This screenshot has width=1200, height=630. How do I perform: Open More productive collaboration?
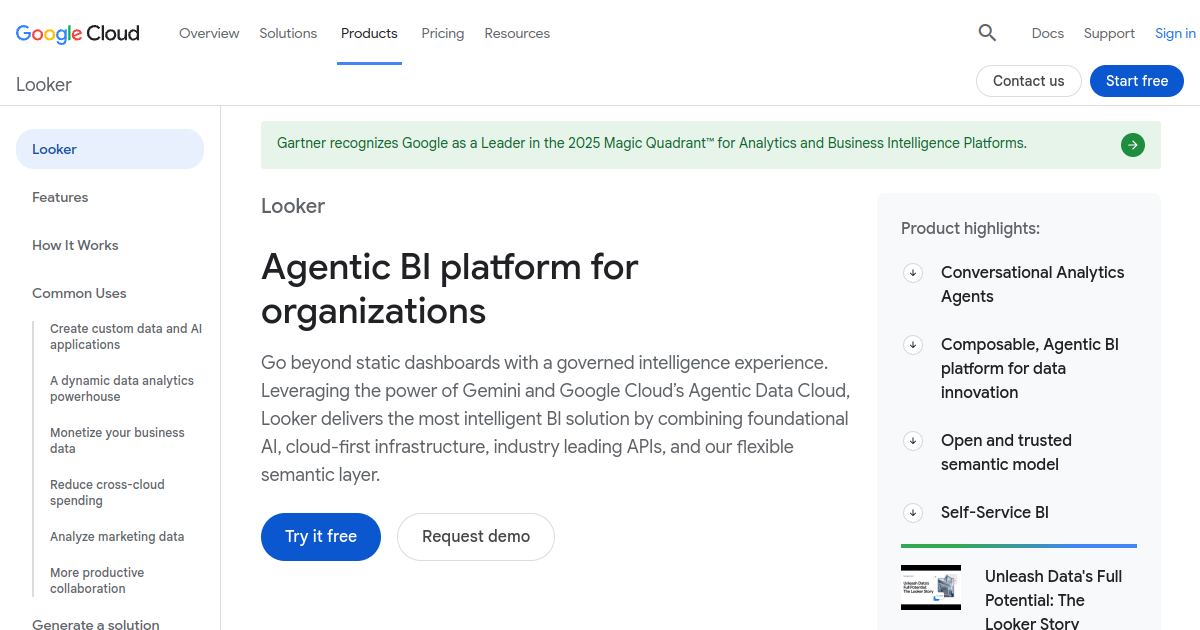[97, 581]
